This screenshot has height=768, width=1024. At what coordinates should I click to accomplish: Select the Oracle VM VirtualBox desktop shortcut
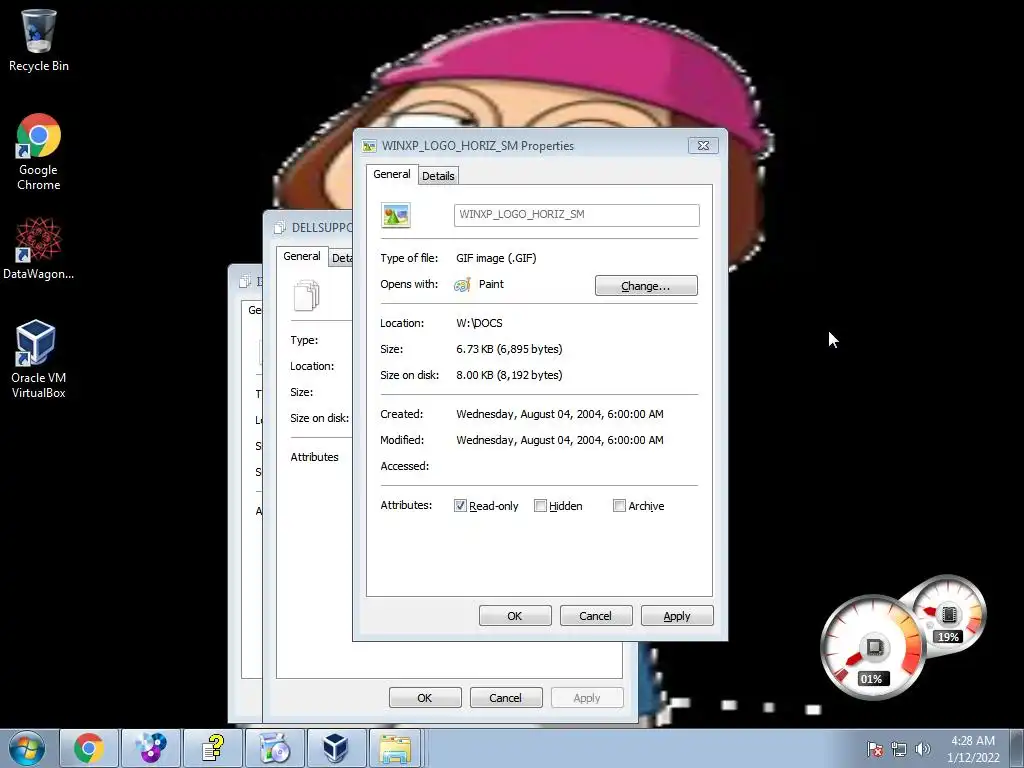[39, 359]
